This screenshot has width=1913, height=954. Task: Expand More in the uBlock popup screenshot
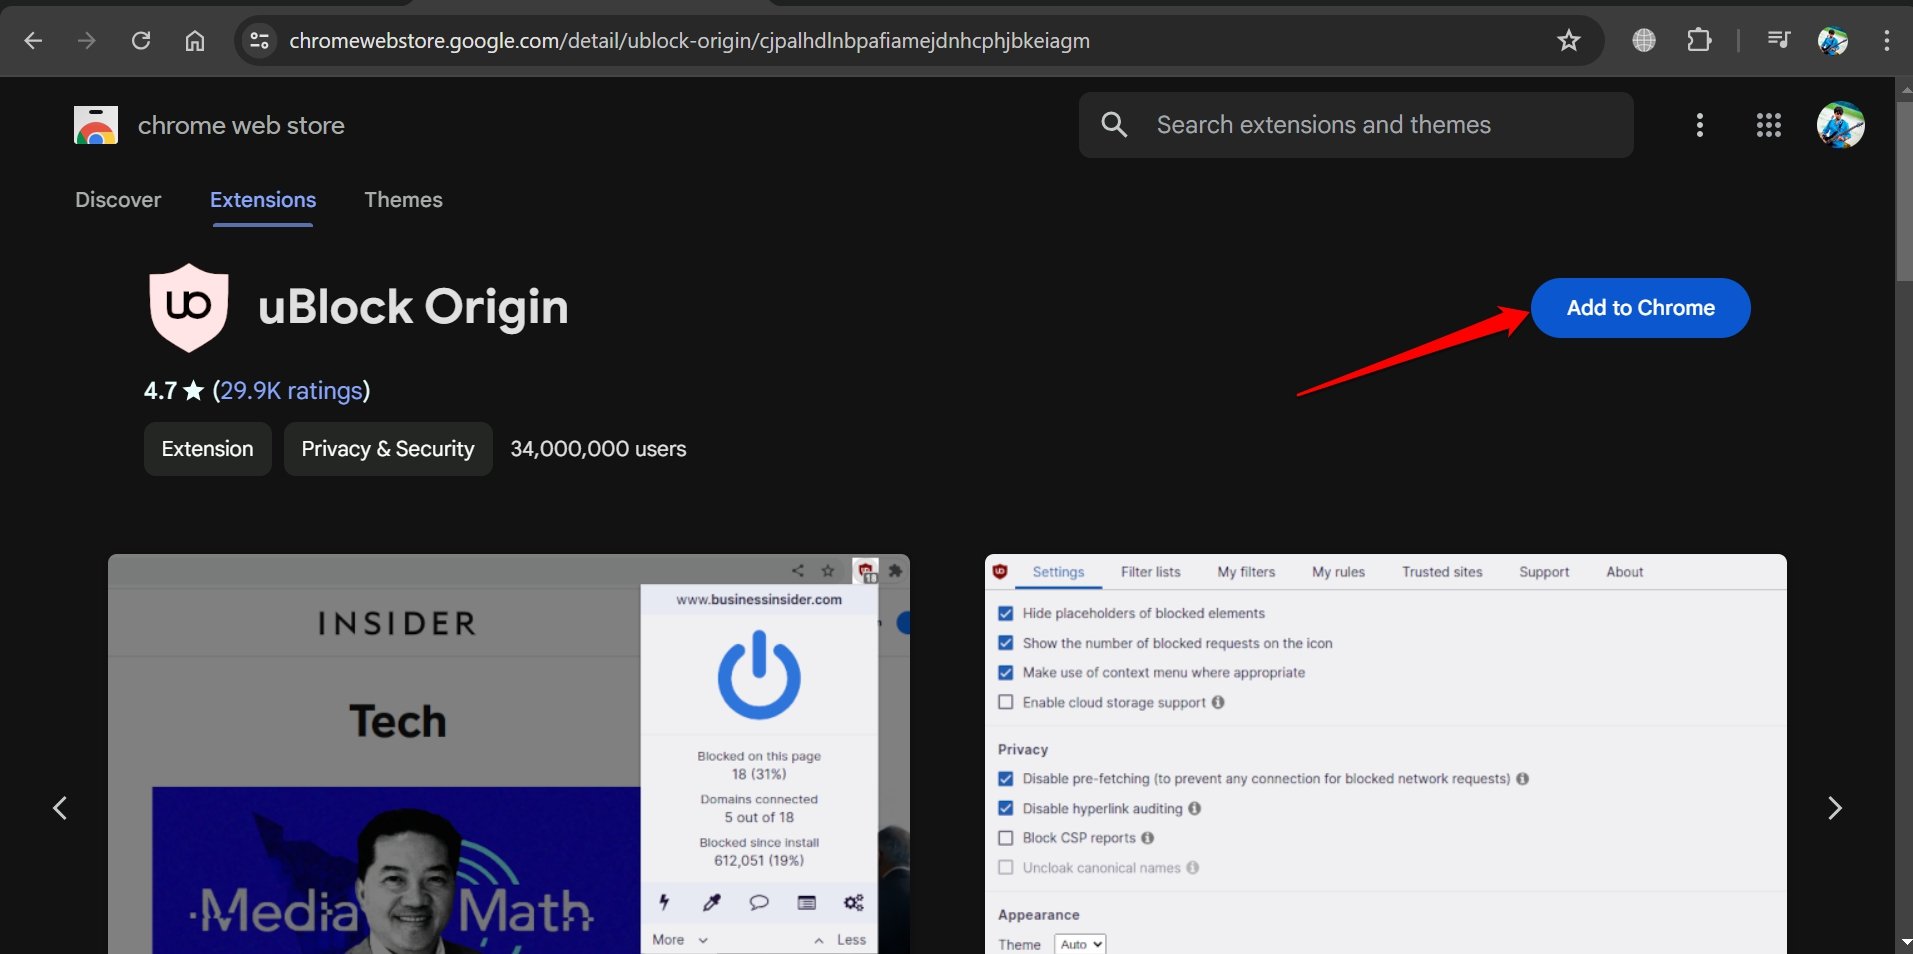click(x=680, y=939)
